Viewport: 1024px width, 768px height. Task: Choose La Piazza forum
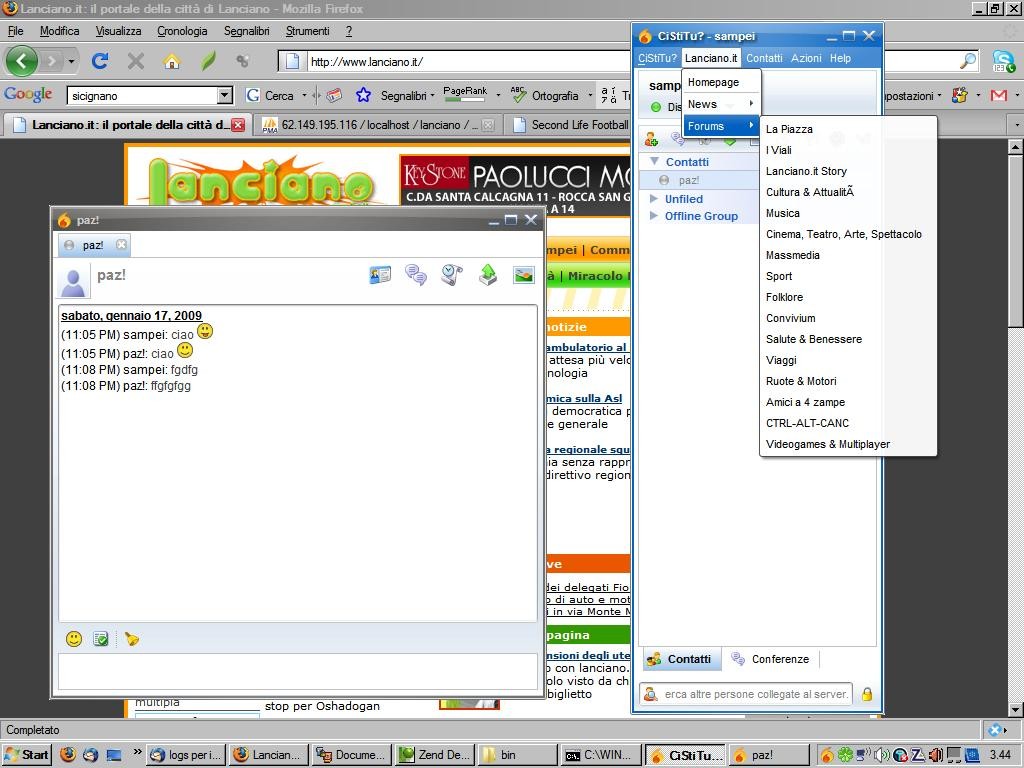pos(848,129)
